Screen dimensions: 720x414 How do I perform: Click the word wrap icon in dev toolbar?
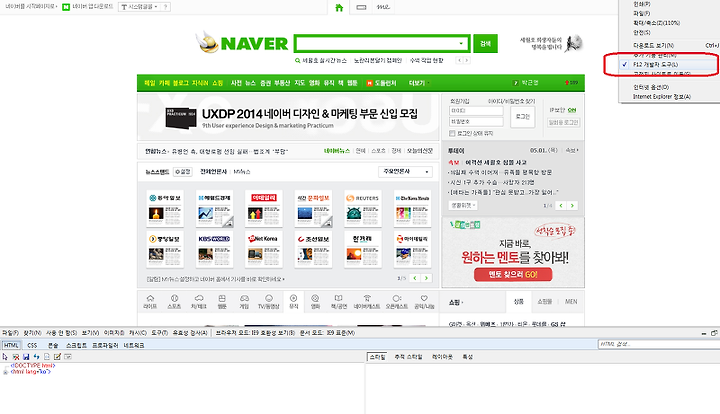(68, 357)
